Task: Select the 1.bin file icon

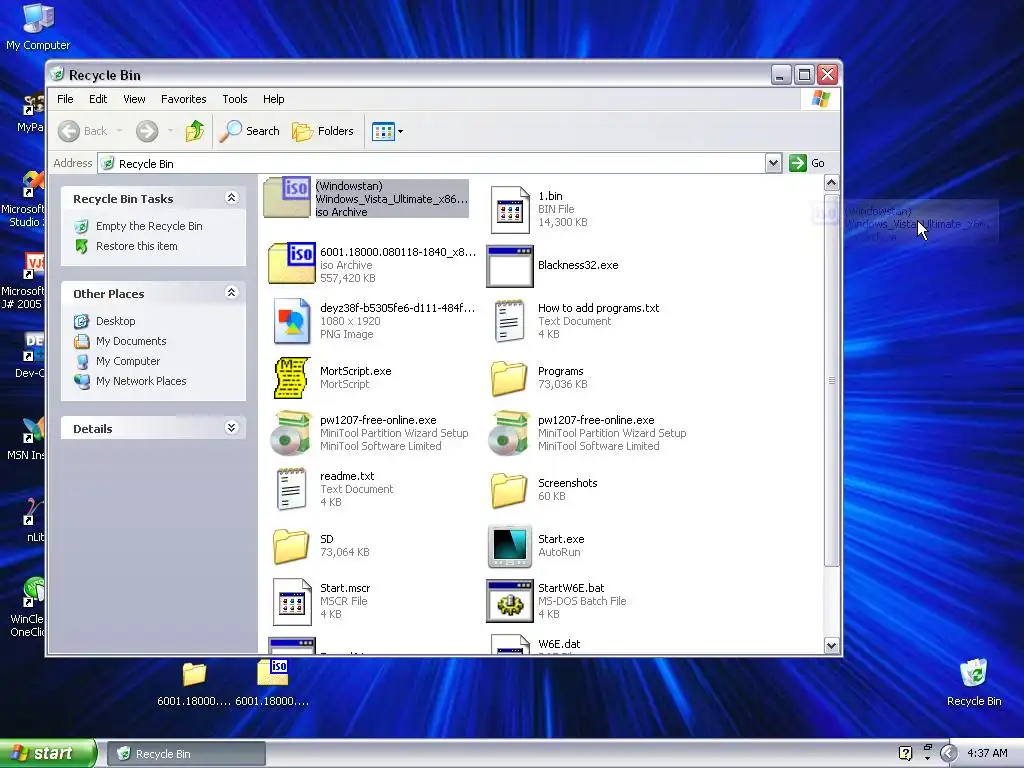Action: click(x=510, y=209)
